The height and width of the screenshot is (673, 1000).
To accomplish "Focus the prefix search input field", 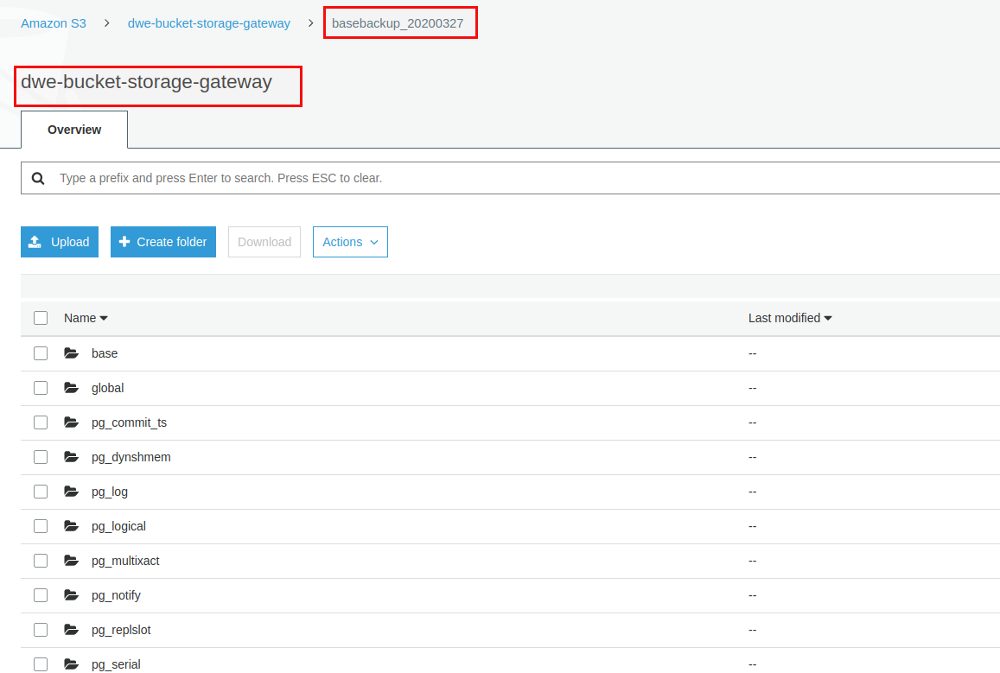I will click(x=510, y=178).
